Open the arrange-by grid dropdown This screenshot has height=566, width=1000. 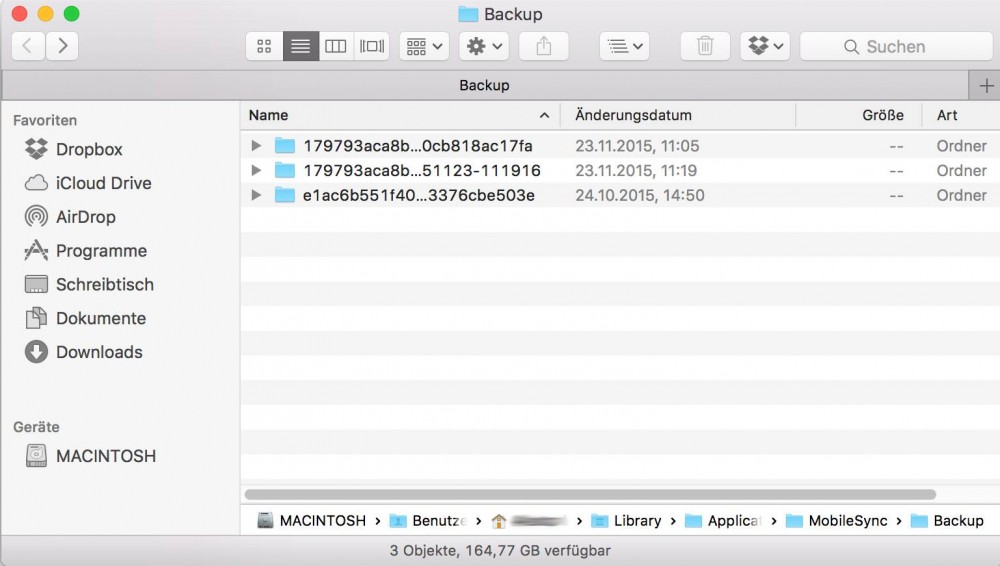point(424,46)
